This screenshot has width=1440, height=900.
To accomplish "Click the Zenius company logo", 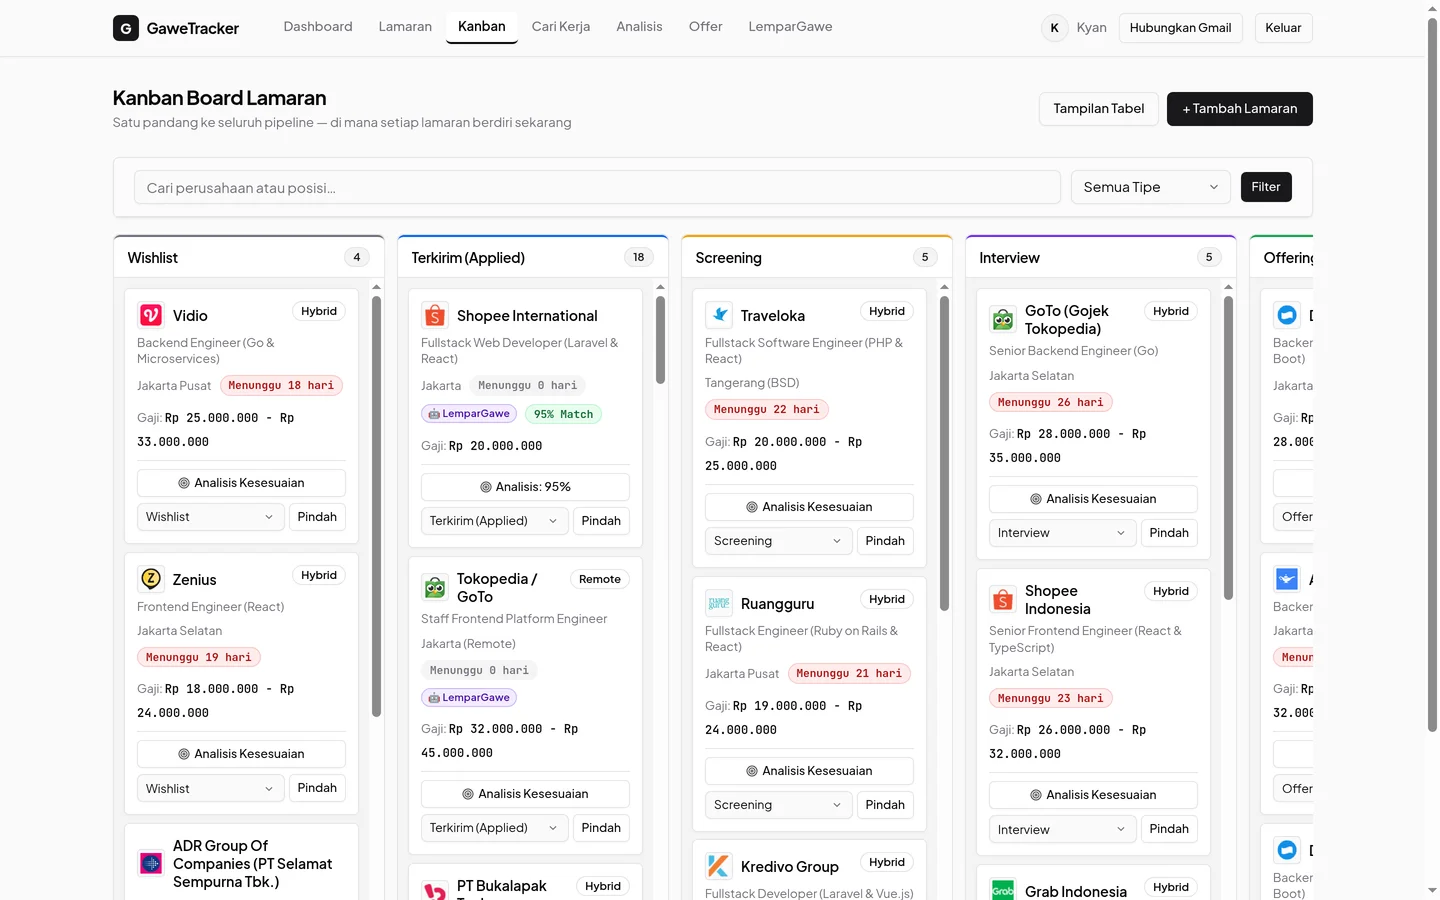I will [151, 579].
